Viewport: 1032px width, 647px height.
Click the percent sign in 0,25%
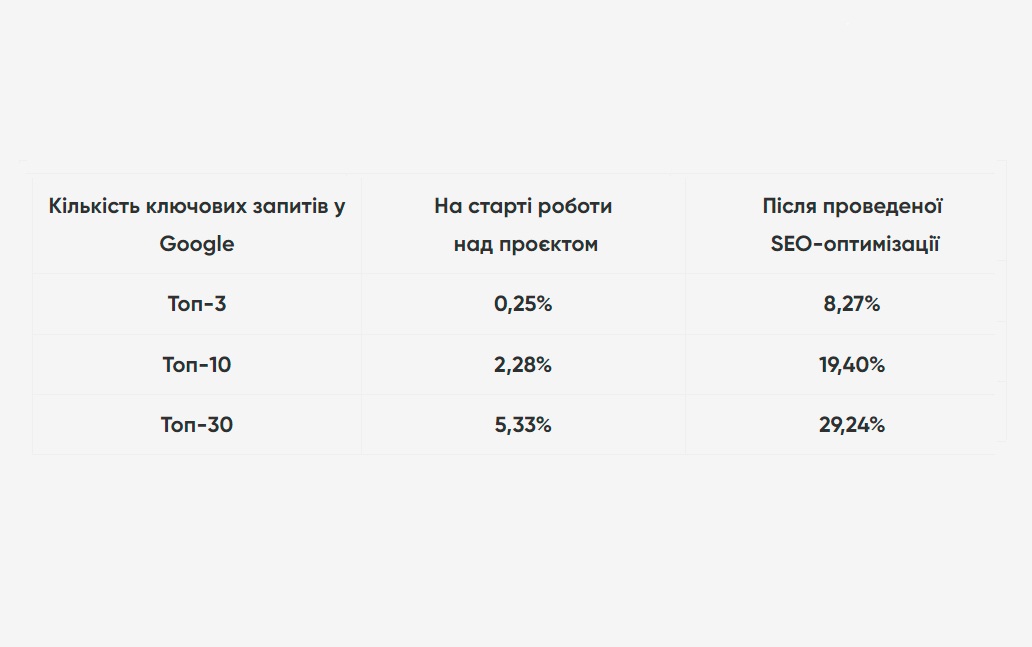(544, 303)
